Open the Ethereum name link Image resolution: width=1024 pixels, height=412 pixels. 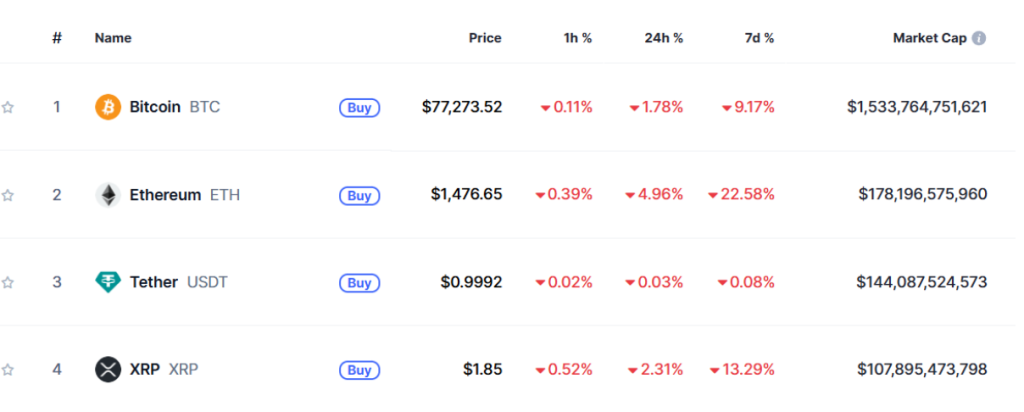coord(165,195)
